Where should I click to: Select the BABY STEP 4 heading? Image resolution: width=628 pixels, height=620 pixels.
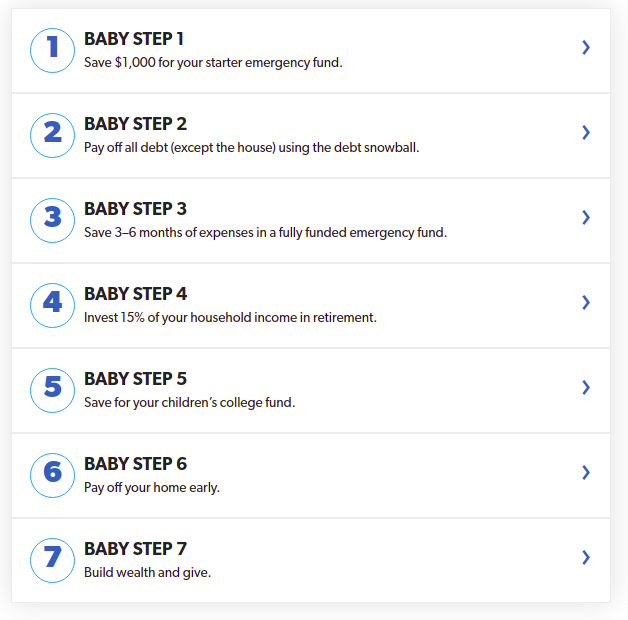click(x=135, y=294)
